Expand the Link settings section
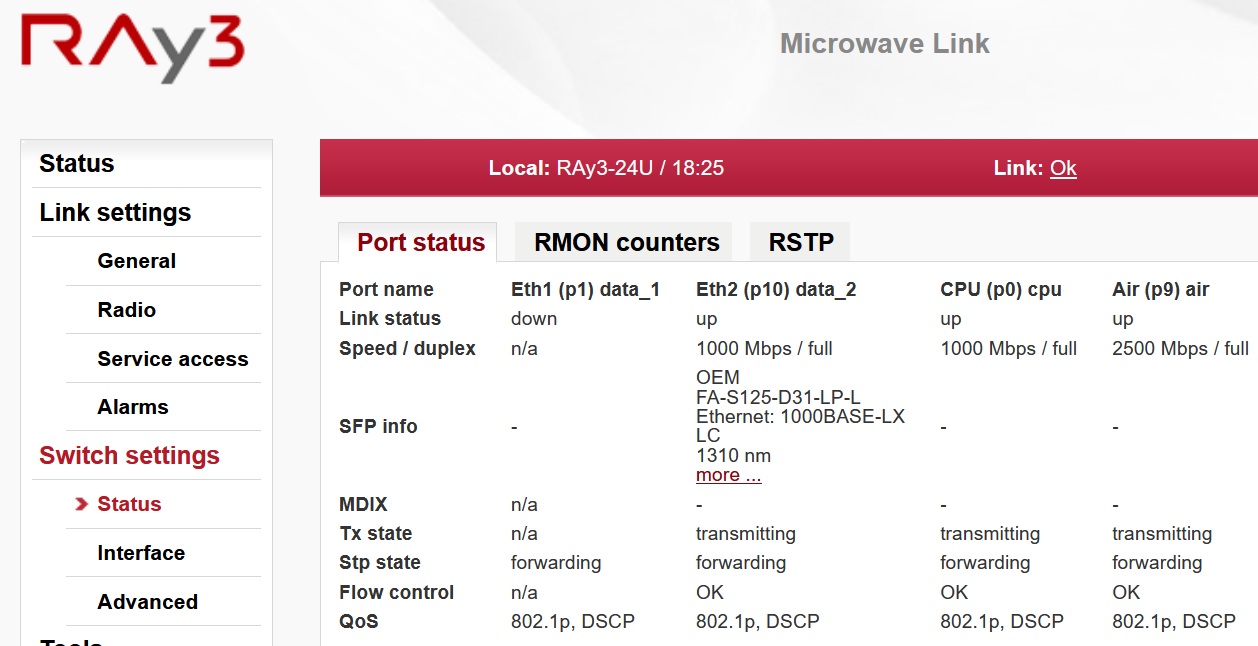1258x646 pixels. (115, 212)
